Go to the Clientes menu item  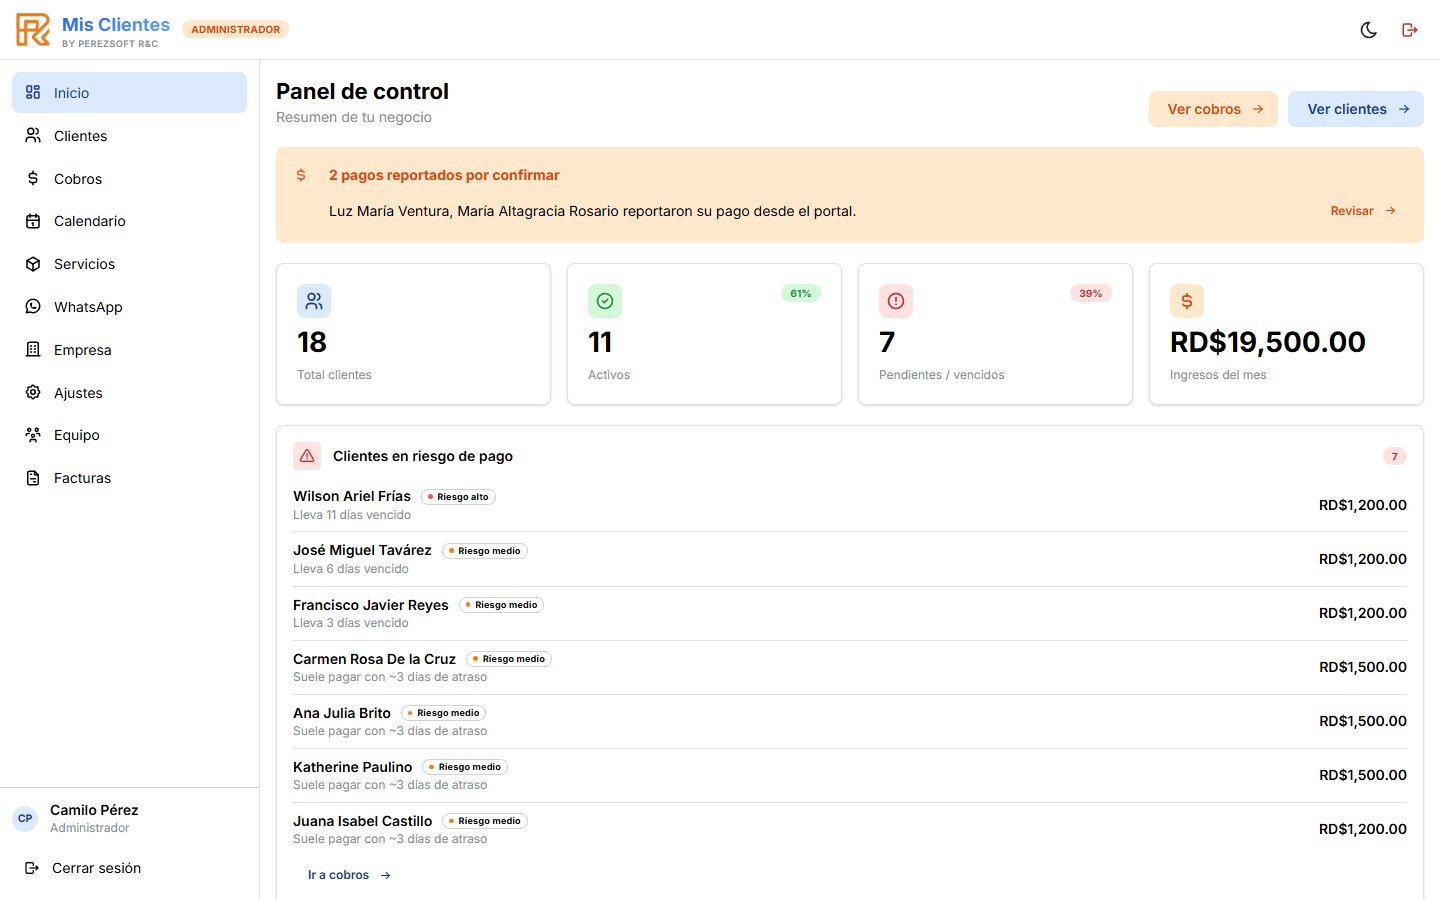129,135
